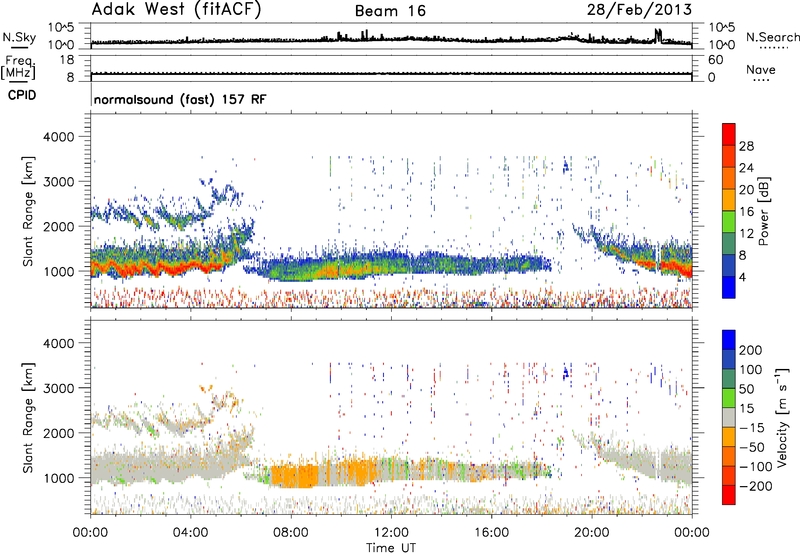This screenshot has height=554, width=800.
Task: Click the "28" Power colorbar tick label
Action: click(x=746, y=146)
